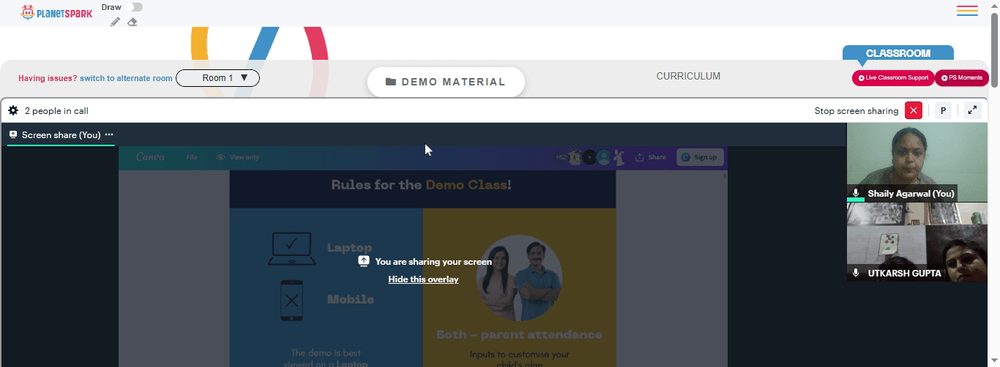
Task: Select Shaily Agarwal (You) video tile
Action: coord(916,163)
